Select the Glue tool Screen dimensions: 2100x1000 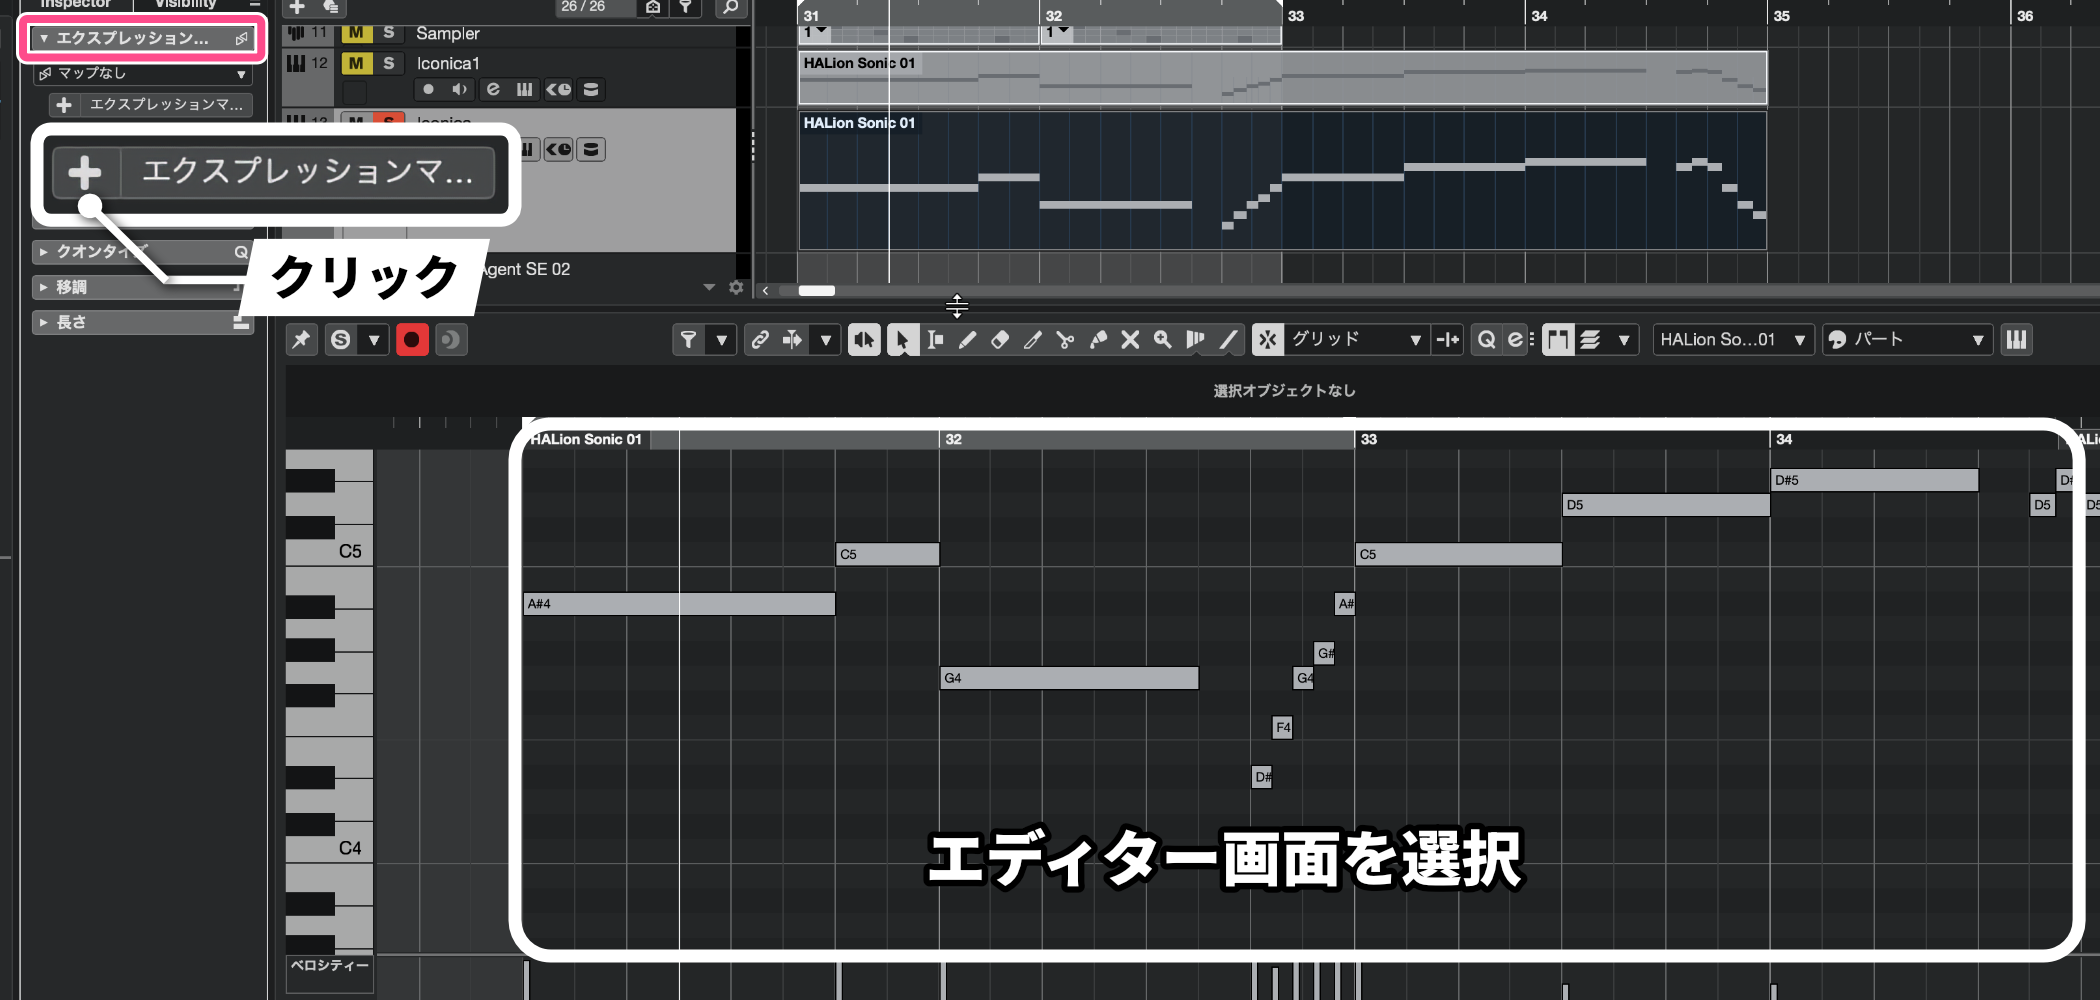[x=1098, y=340]
